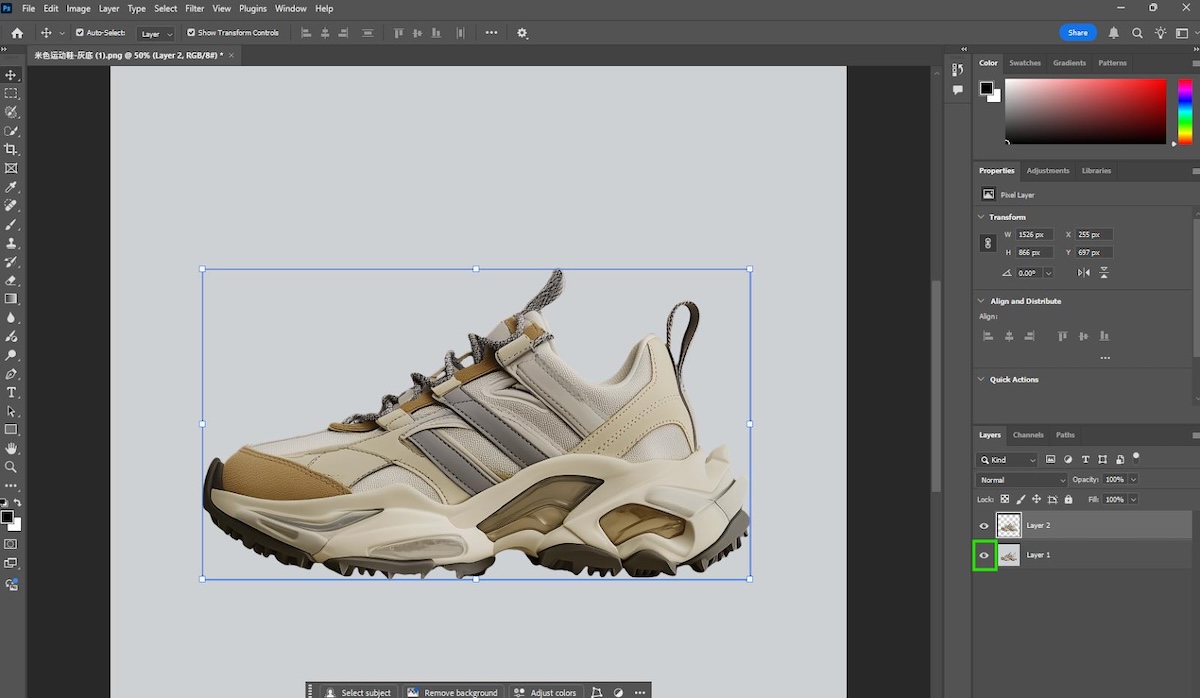Hide Layer 2 using its eye icon
The image size is (1200, 698).
pyautogui.click(x=984, y=525)
